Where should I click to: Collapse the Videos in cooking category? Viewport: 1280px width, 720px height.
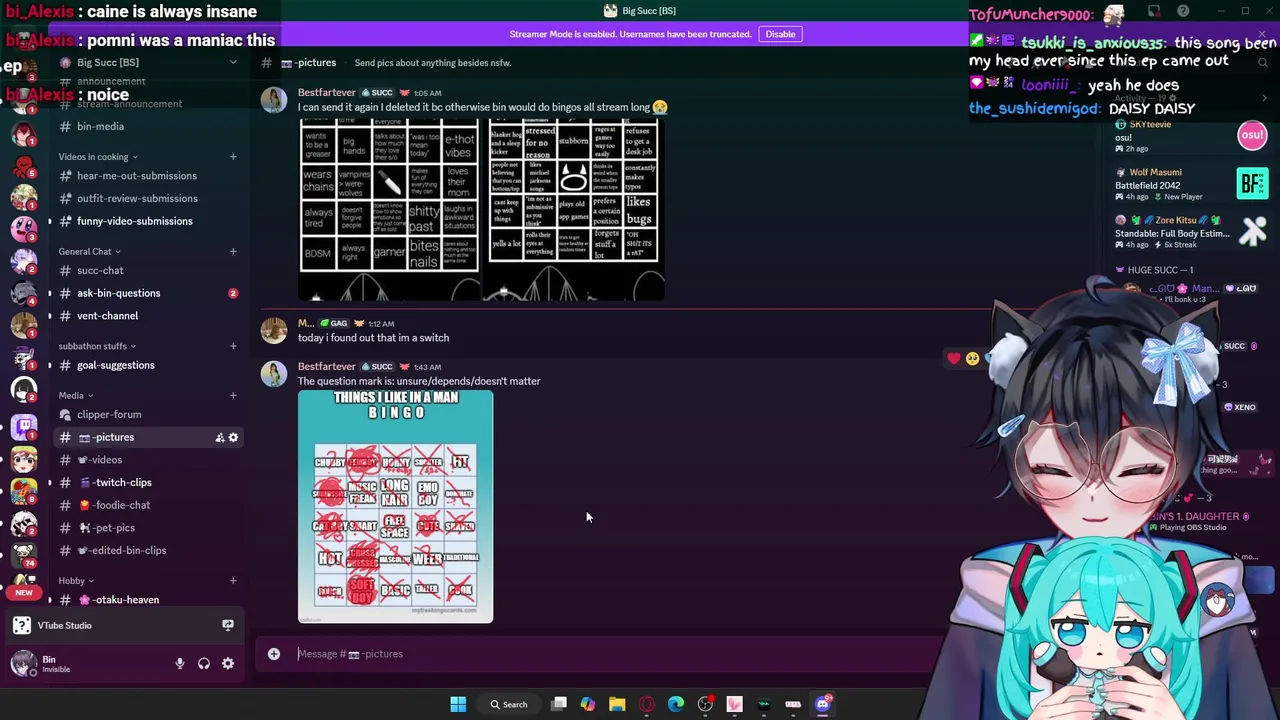98,157
